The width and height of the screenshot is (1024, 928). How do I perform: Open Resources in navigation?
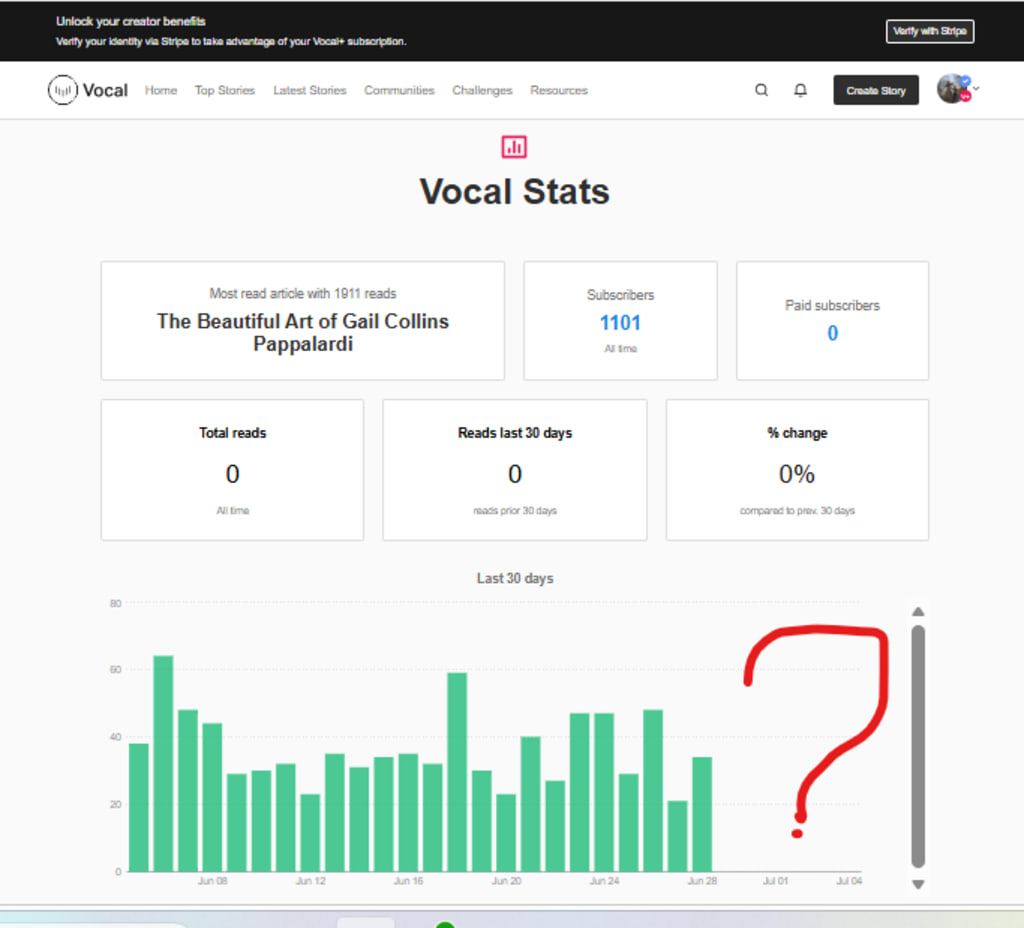pos(559,90)
